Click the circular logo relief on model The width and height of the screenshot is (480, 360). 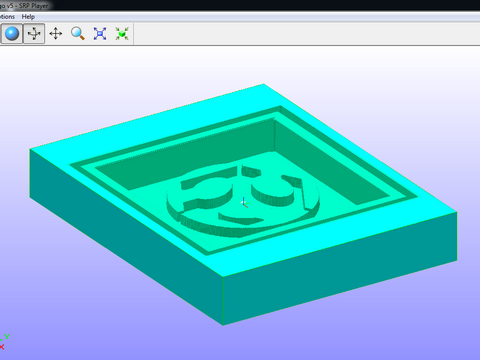243,200
